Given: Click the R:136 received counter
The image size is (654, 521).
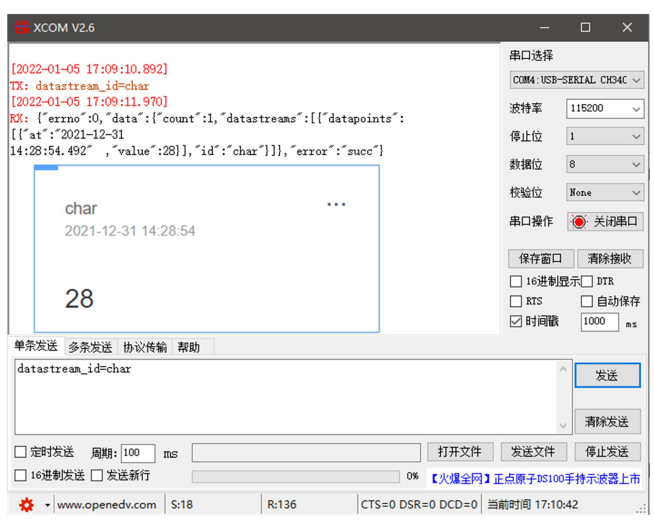Looking at the screenshot, I should (282, 505).
